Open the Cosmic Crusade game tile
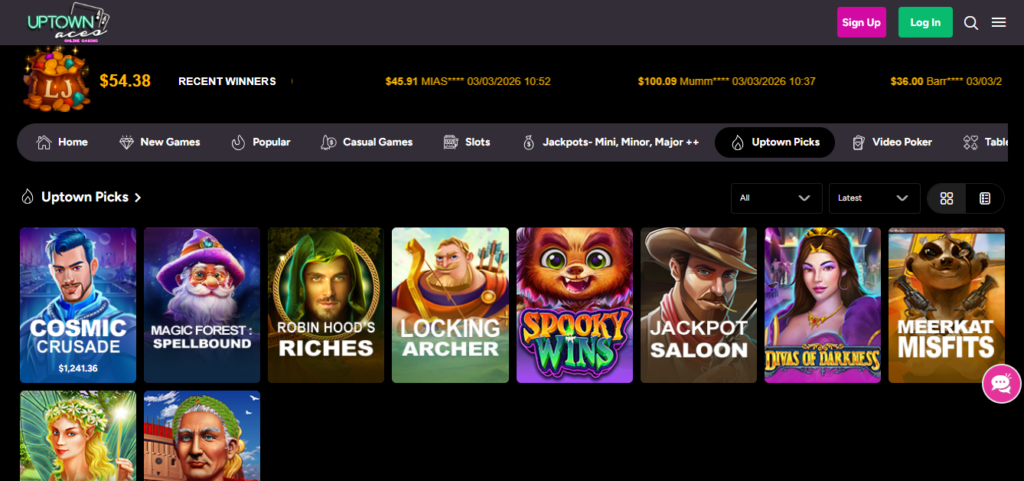This screenshot has width=1024, height=481. [x=78, y=305]
